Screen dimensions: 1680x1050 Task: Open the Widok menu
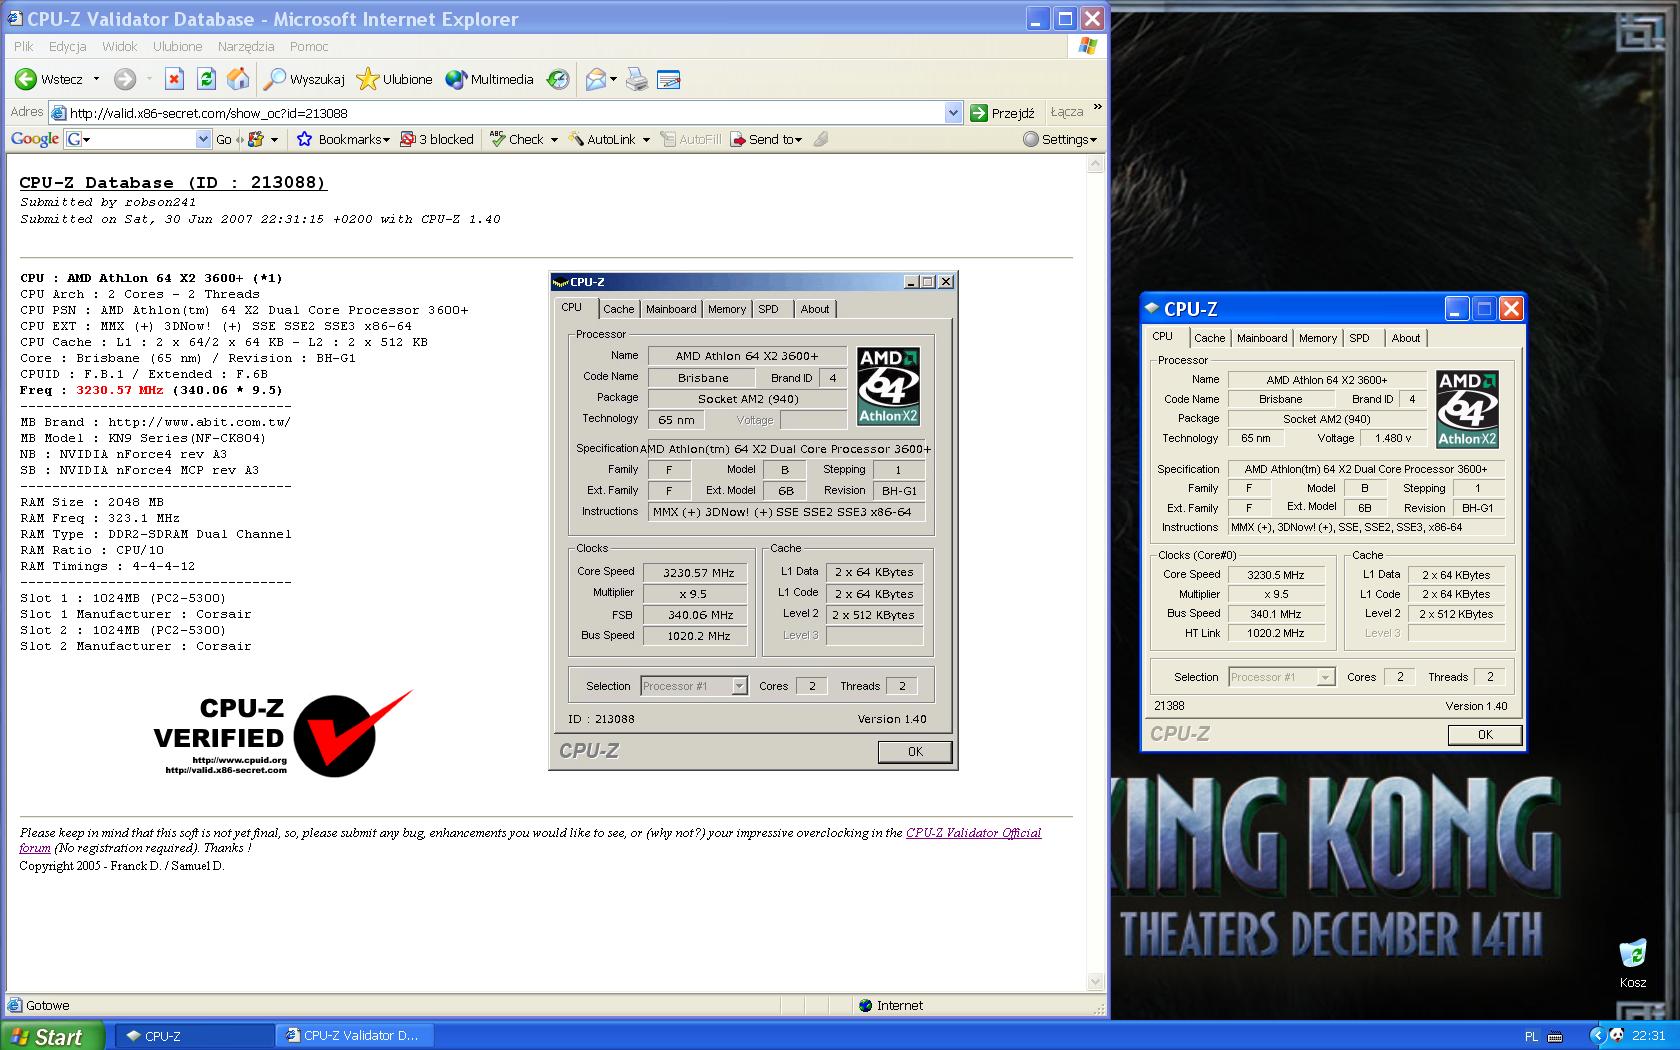point(119,46)
